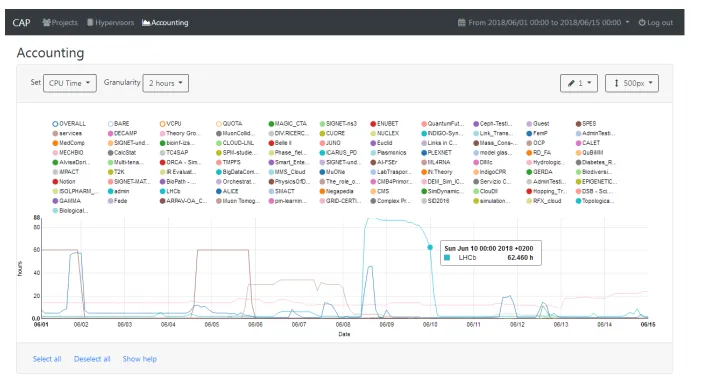Click the ENUBET red legend marker

[x=373, y=124]
